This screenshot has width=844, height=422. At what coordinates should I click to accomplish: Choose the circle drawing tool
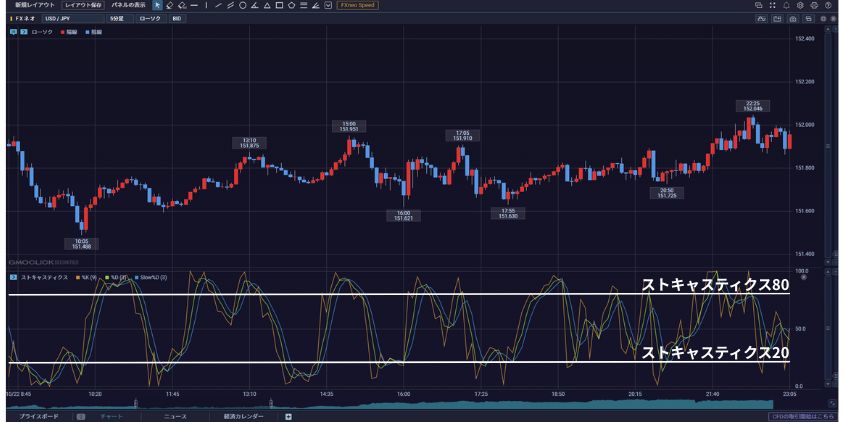(x=242, y=6)
